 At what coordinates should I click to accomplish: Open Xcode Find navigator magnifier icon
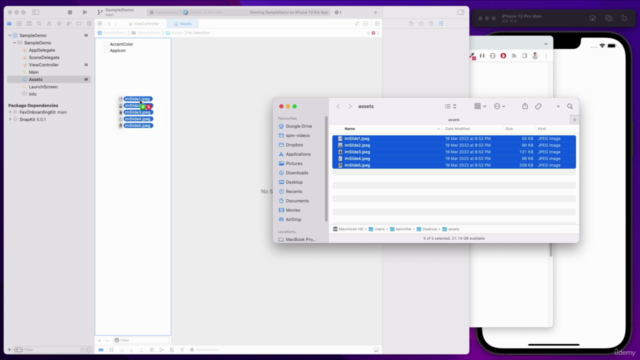pyautogui.click(x=39, y=24)
